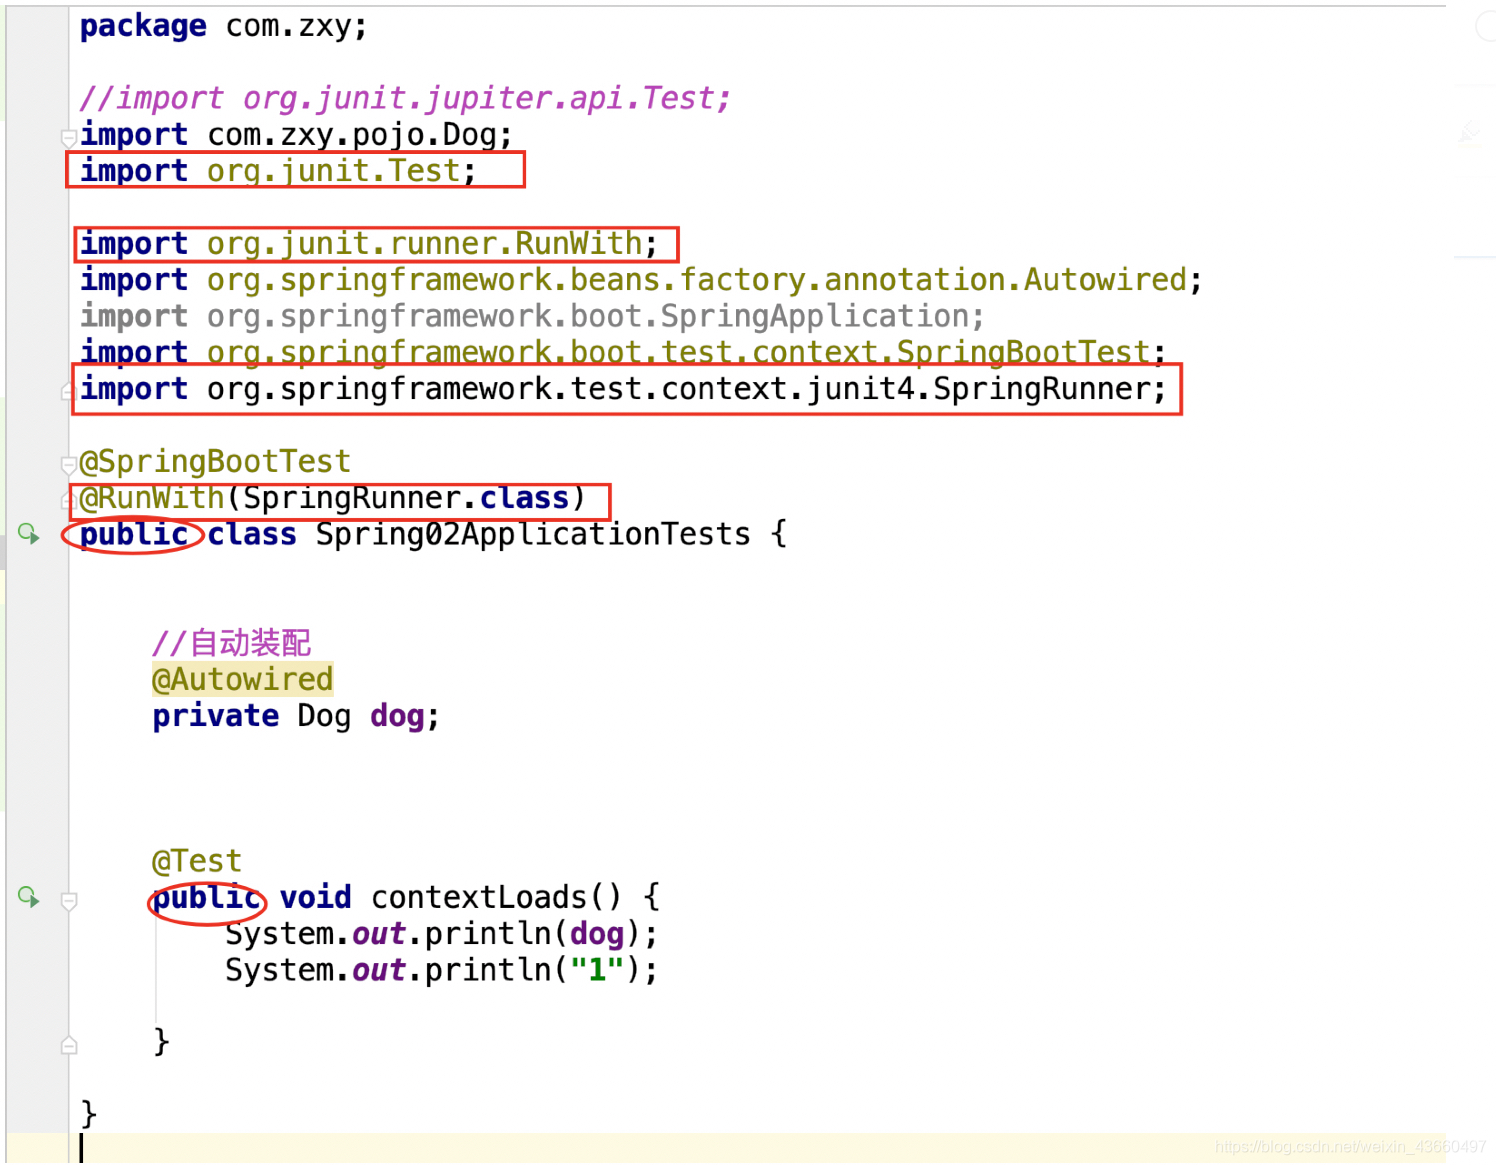Click the contextLoads method name
The image size is (1496, 1165).
coord(479,897)
